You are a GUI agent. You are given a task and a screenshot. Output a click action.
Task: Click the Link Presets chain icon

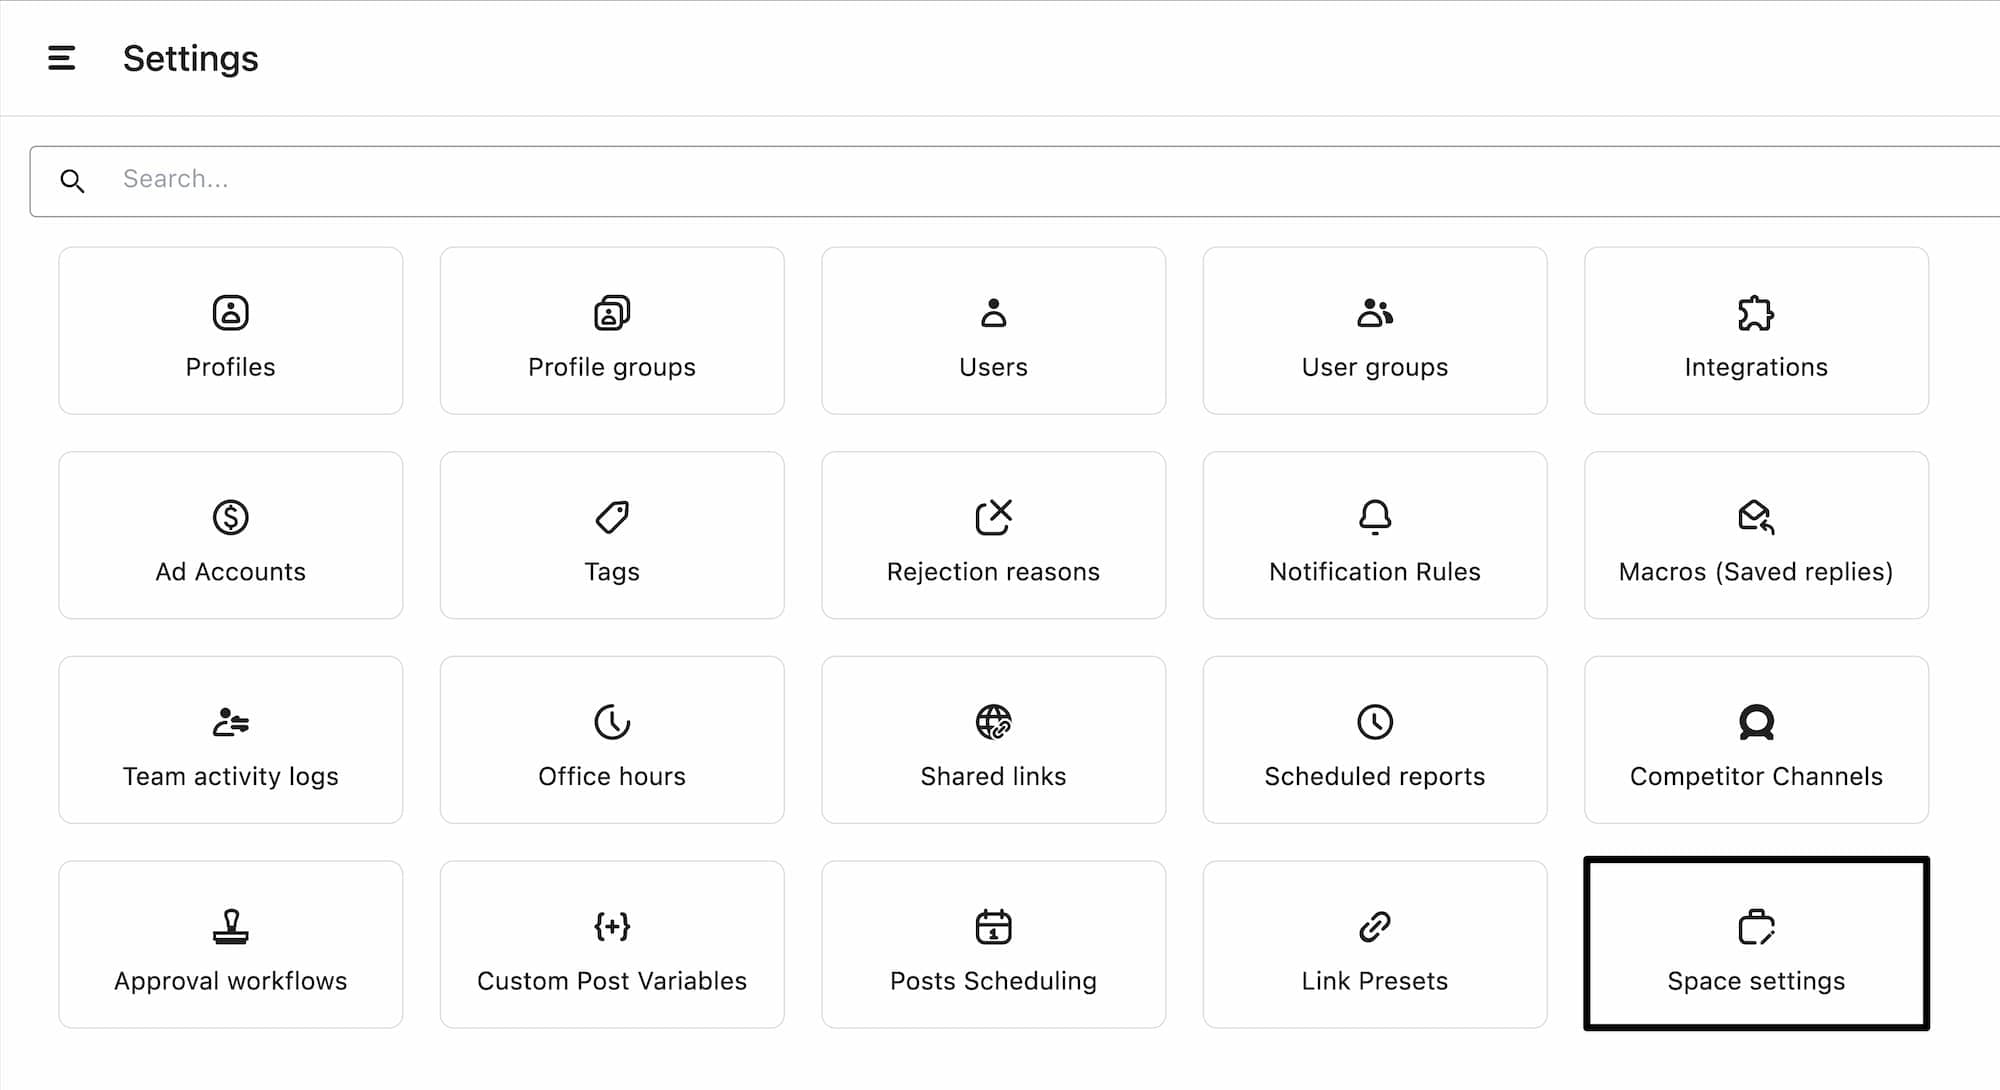pos(1374,926)
